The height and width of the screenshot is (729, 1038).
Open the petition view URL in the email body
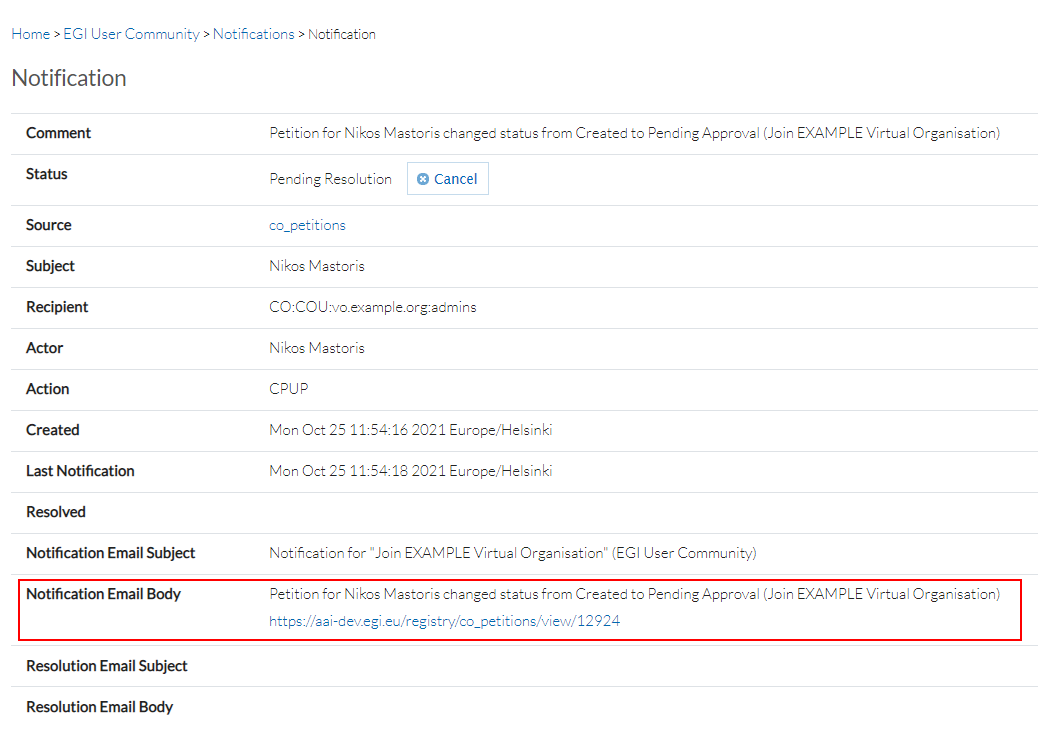coord(444,620)
